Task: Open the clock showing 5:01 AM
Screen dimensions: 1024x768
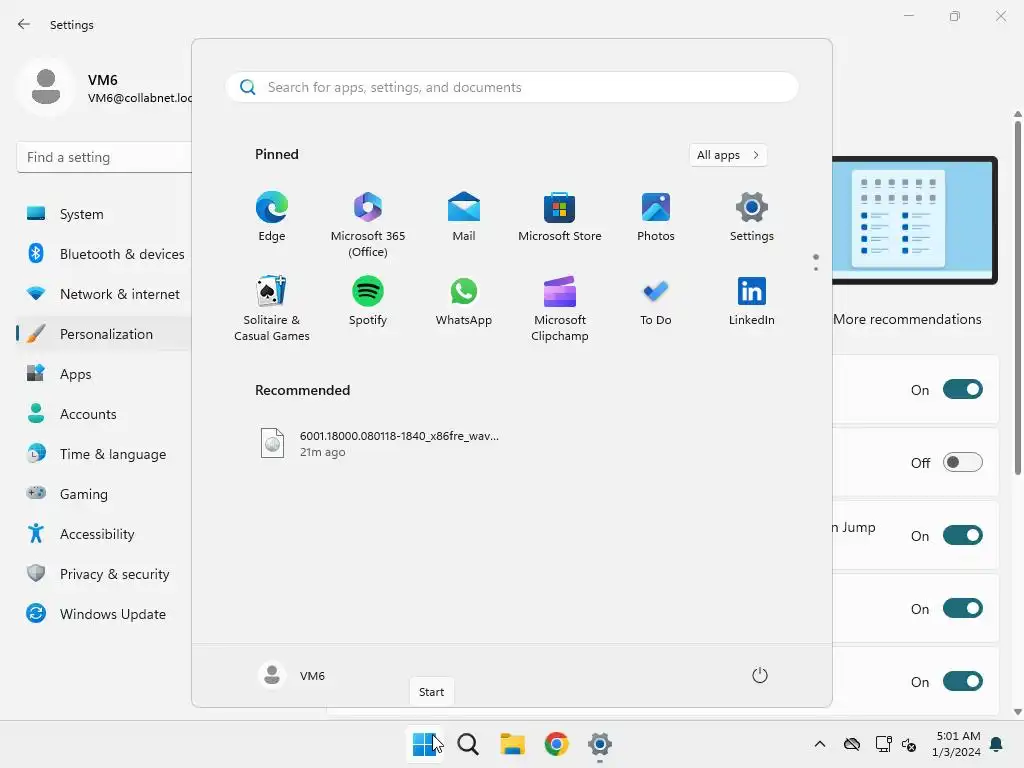Action: [x=956, y=744]
